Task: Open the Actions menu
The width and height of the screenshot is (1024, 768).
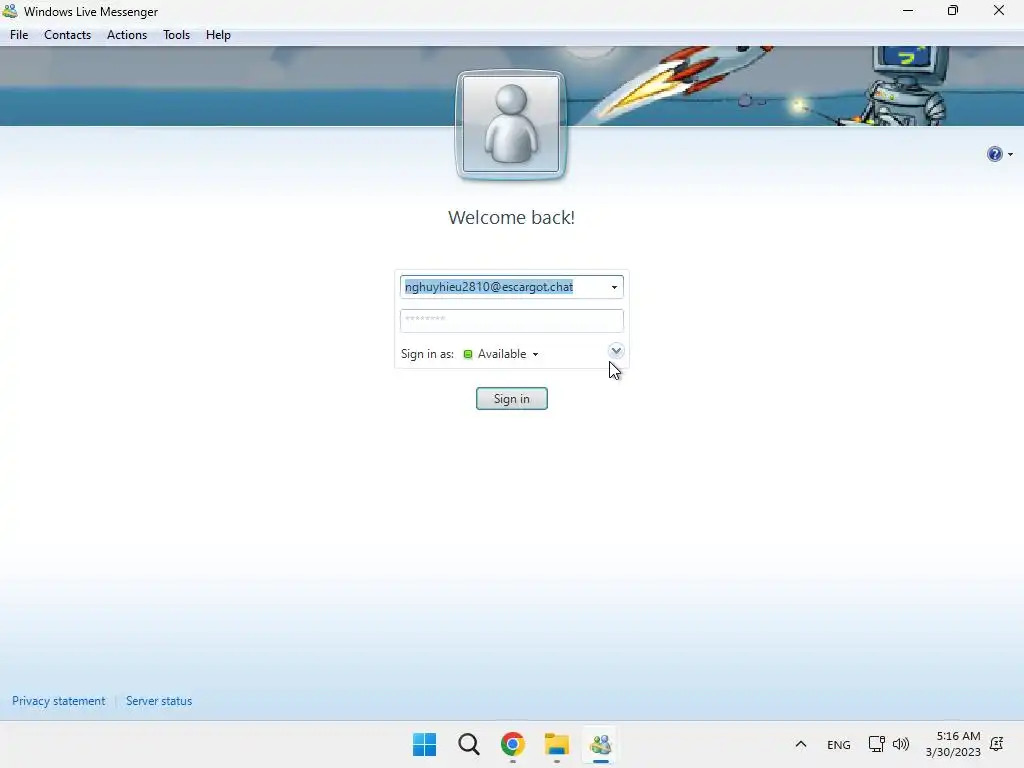Action: pos(127,35)
